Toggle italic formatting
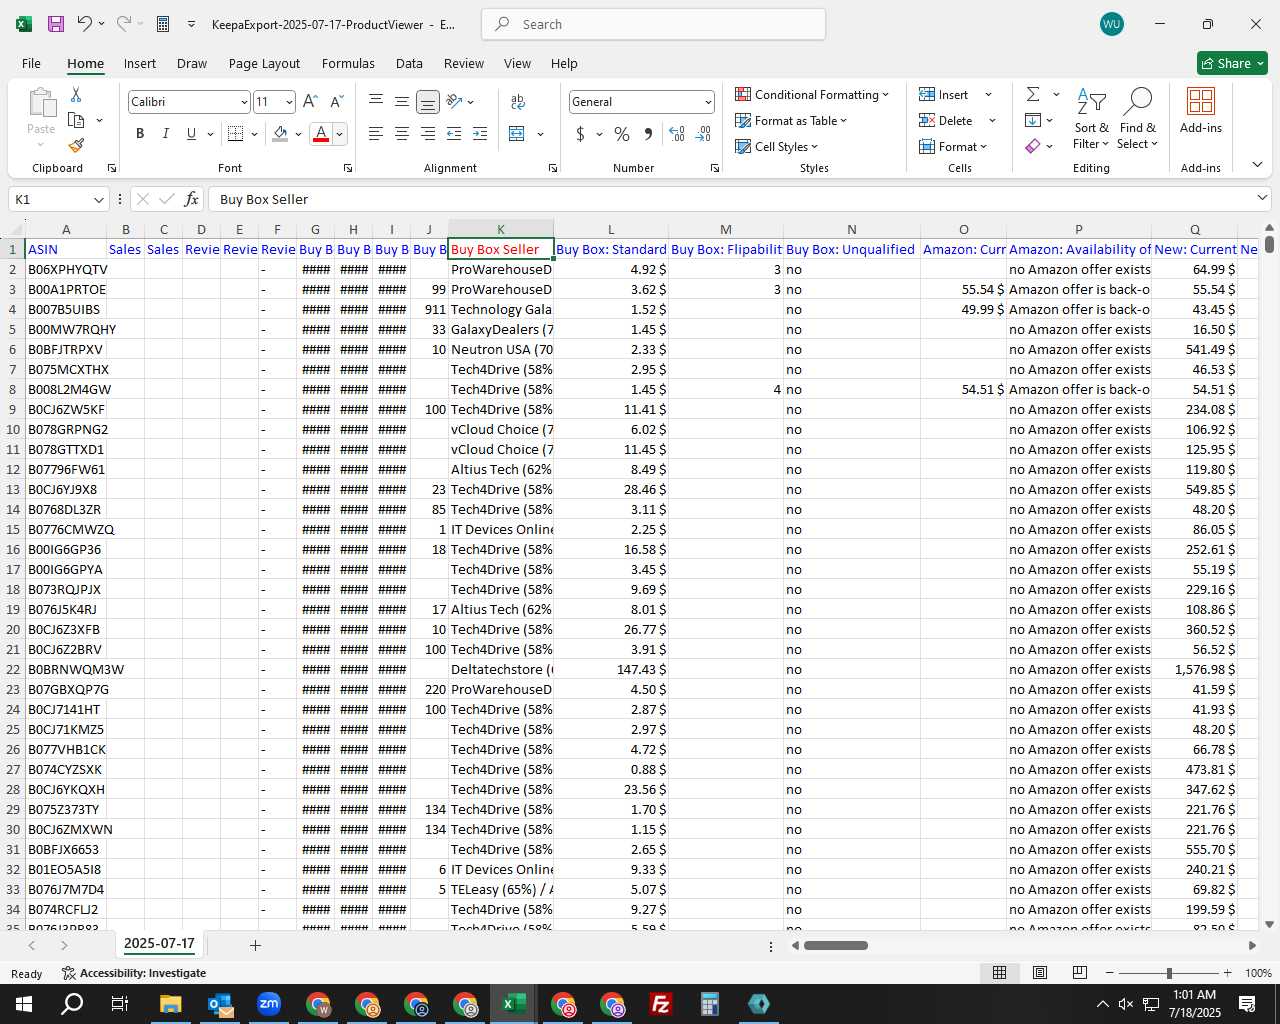The width and height of the screenshot is (1280, 1024). point(166,134)
